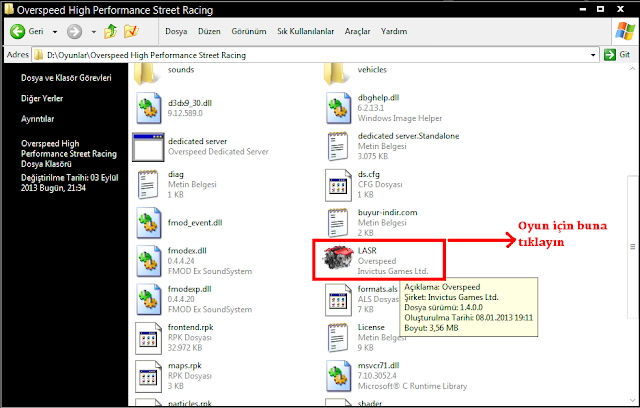The image size is (640, 408).
Task: Select the ds.cfg file icon
Action: (x=338, y=185)
